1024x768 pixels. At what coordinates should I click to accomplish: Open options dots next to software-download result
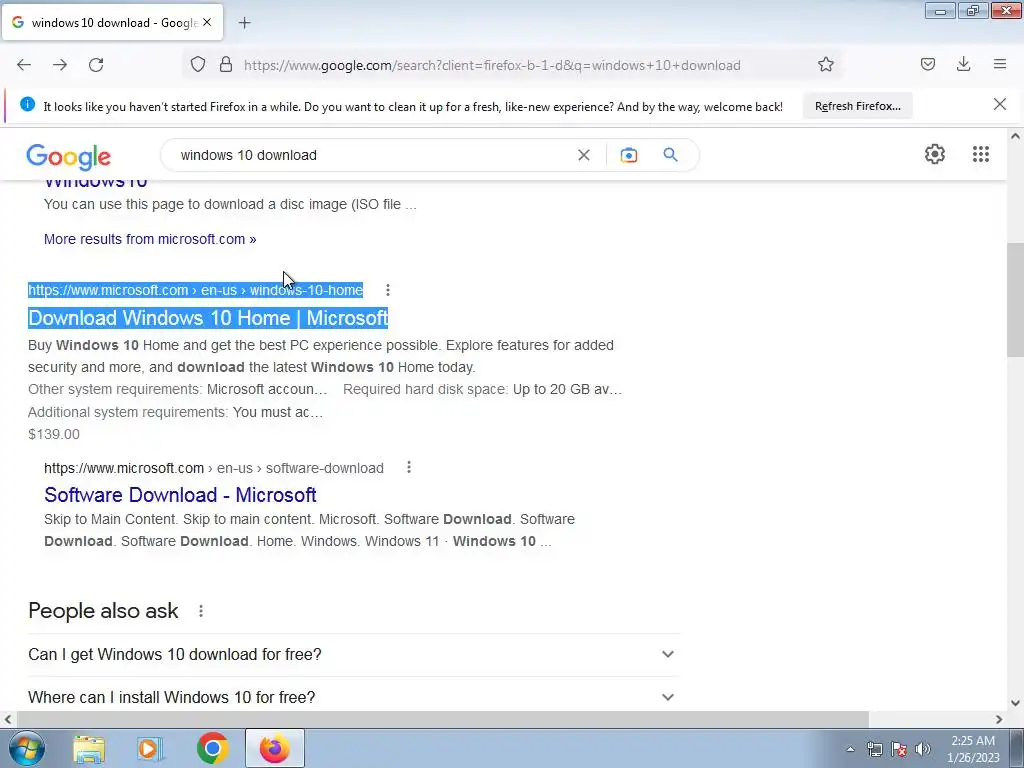click(409, 468)
